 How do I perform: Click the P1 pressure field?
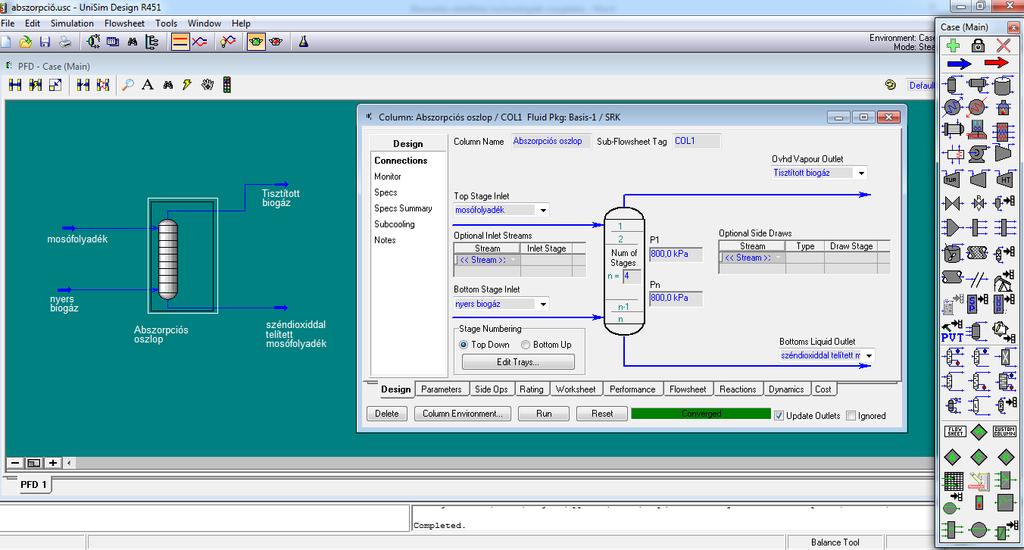click(x=675, y=254)
